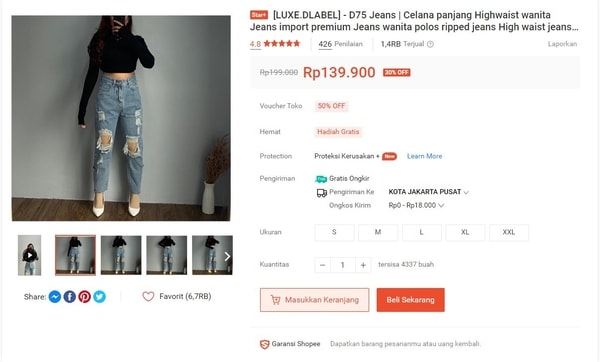Image resolution: width=600 pixels, height=362 pixels.
Task: Expand Ongkos Kirim Rp0 - Rp18.000 options
Action: pos(416,205)
